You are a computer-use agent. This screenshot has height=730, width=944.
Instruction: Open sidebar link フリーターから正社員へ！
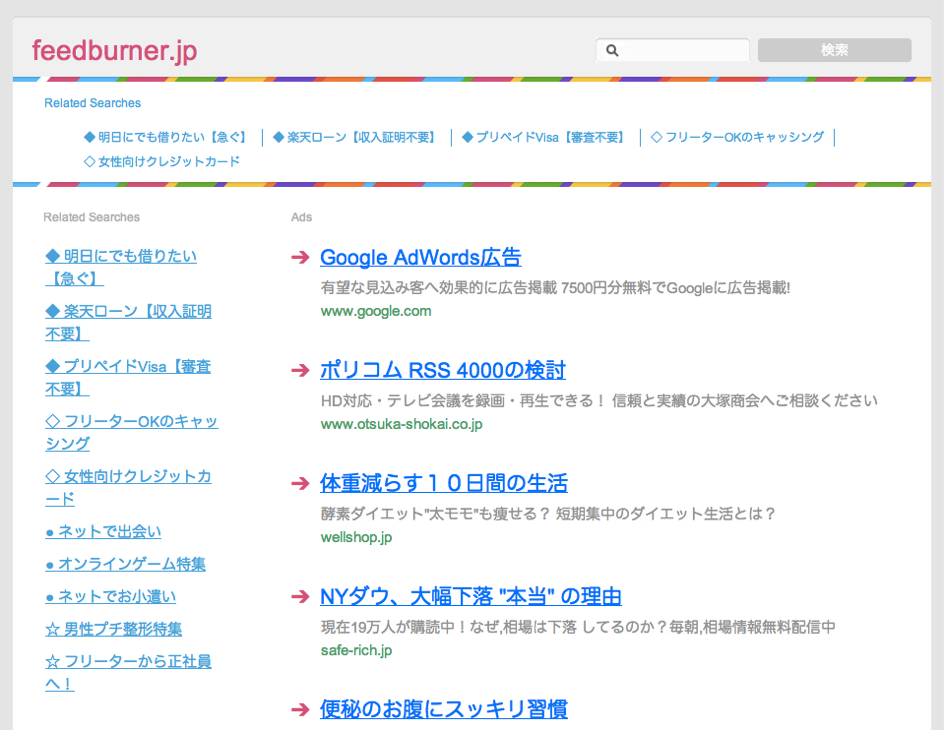(128, 673)
